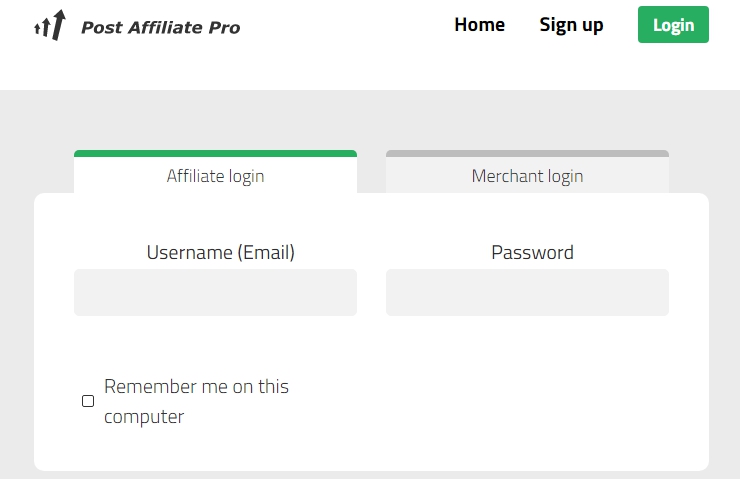This screenshot has height=479, width=740.
Task: Go to the Home page
Action: [x=479, y=25]
